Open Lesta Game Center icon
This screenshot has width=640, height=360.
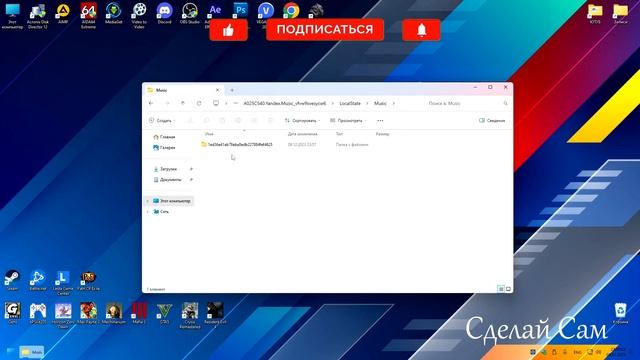(63, 282)
